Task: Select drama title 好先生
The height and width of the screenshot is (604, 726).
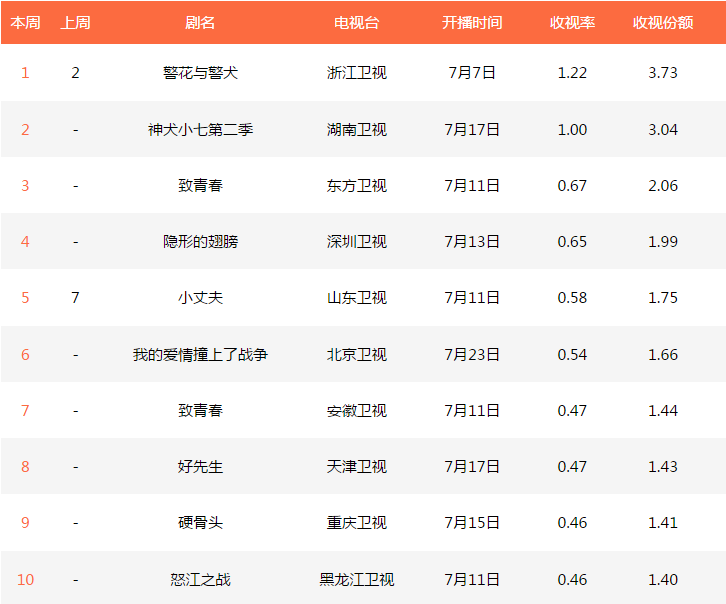Action: click(200, 467)
